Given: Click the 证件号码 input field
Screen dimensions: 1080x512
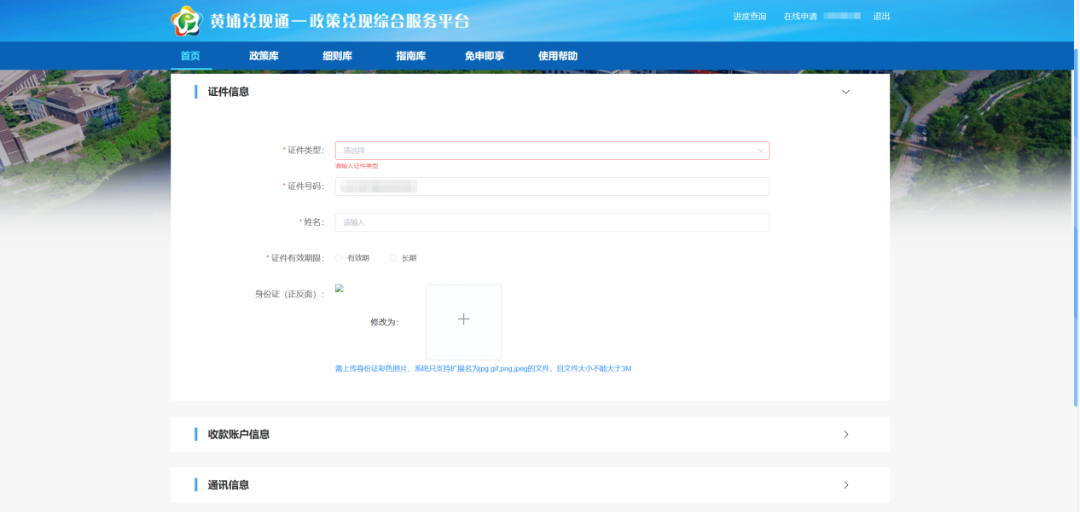Looking at the screenshot, I should [552, 186].
